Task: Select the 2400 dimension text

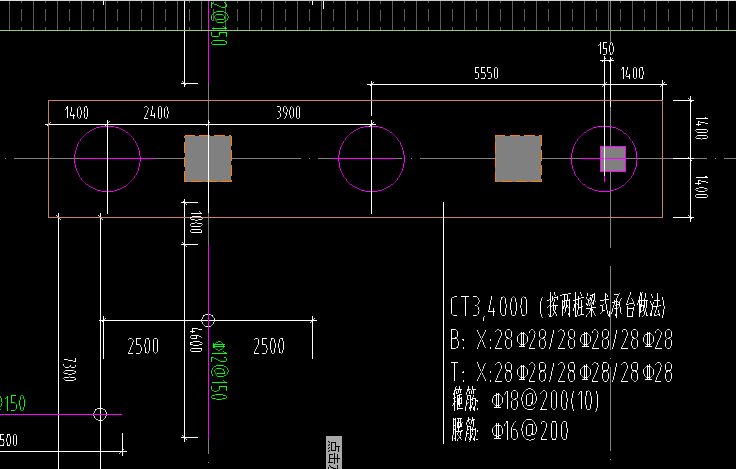Action: 156,113
